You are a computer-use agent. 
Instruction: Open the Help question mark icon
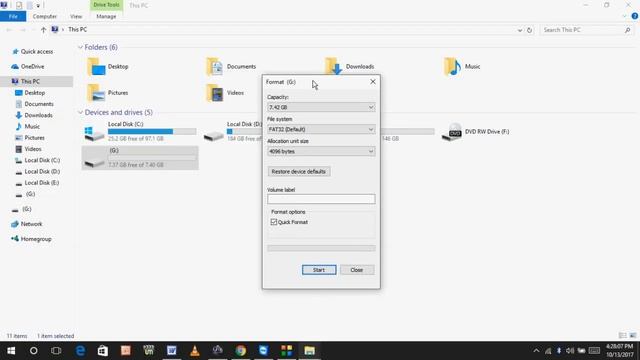coord(635,16)
